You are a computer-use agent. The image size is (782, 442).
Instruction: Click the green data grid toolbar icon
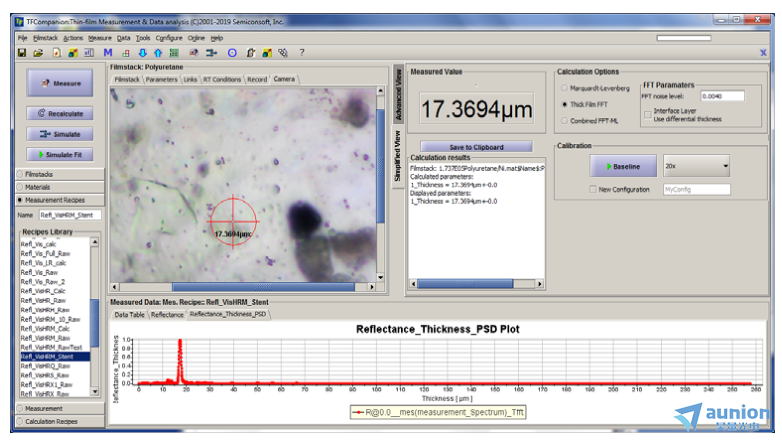(x=174, y=52)
